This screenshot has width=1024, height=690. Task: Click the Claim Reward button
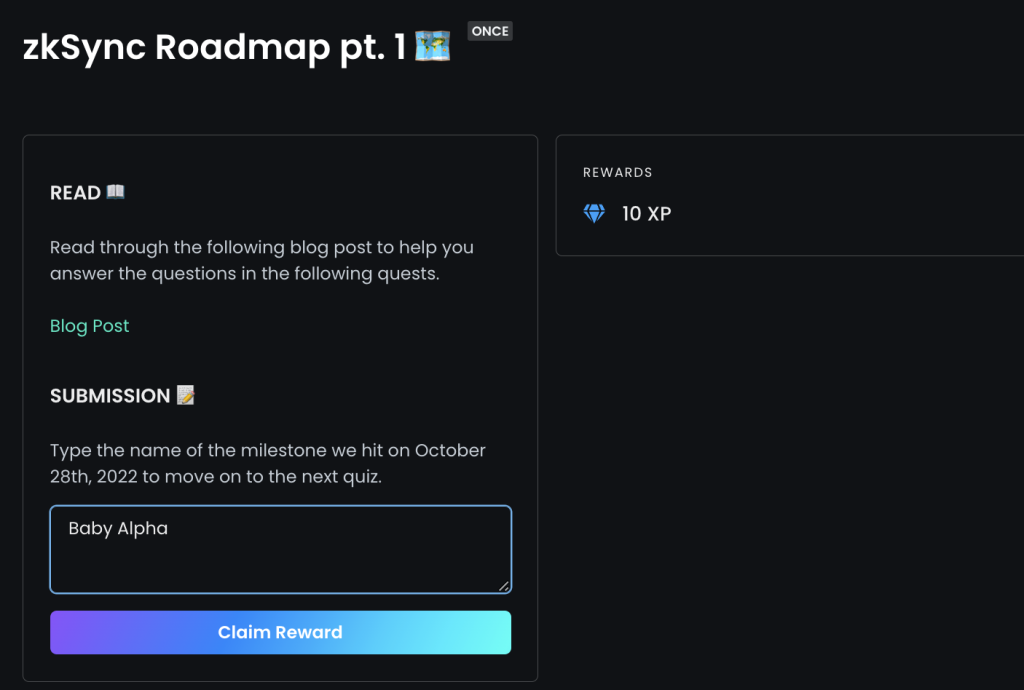[x=281, y=632]
